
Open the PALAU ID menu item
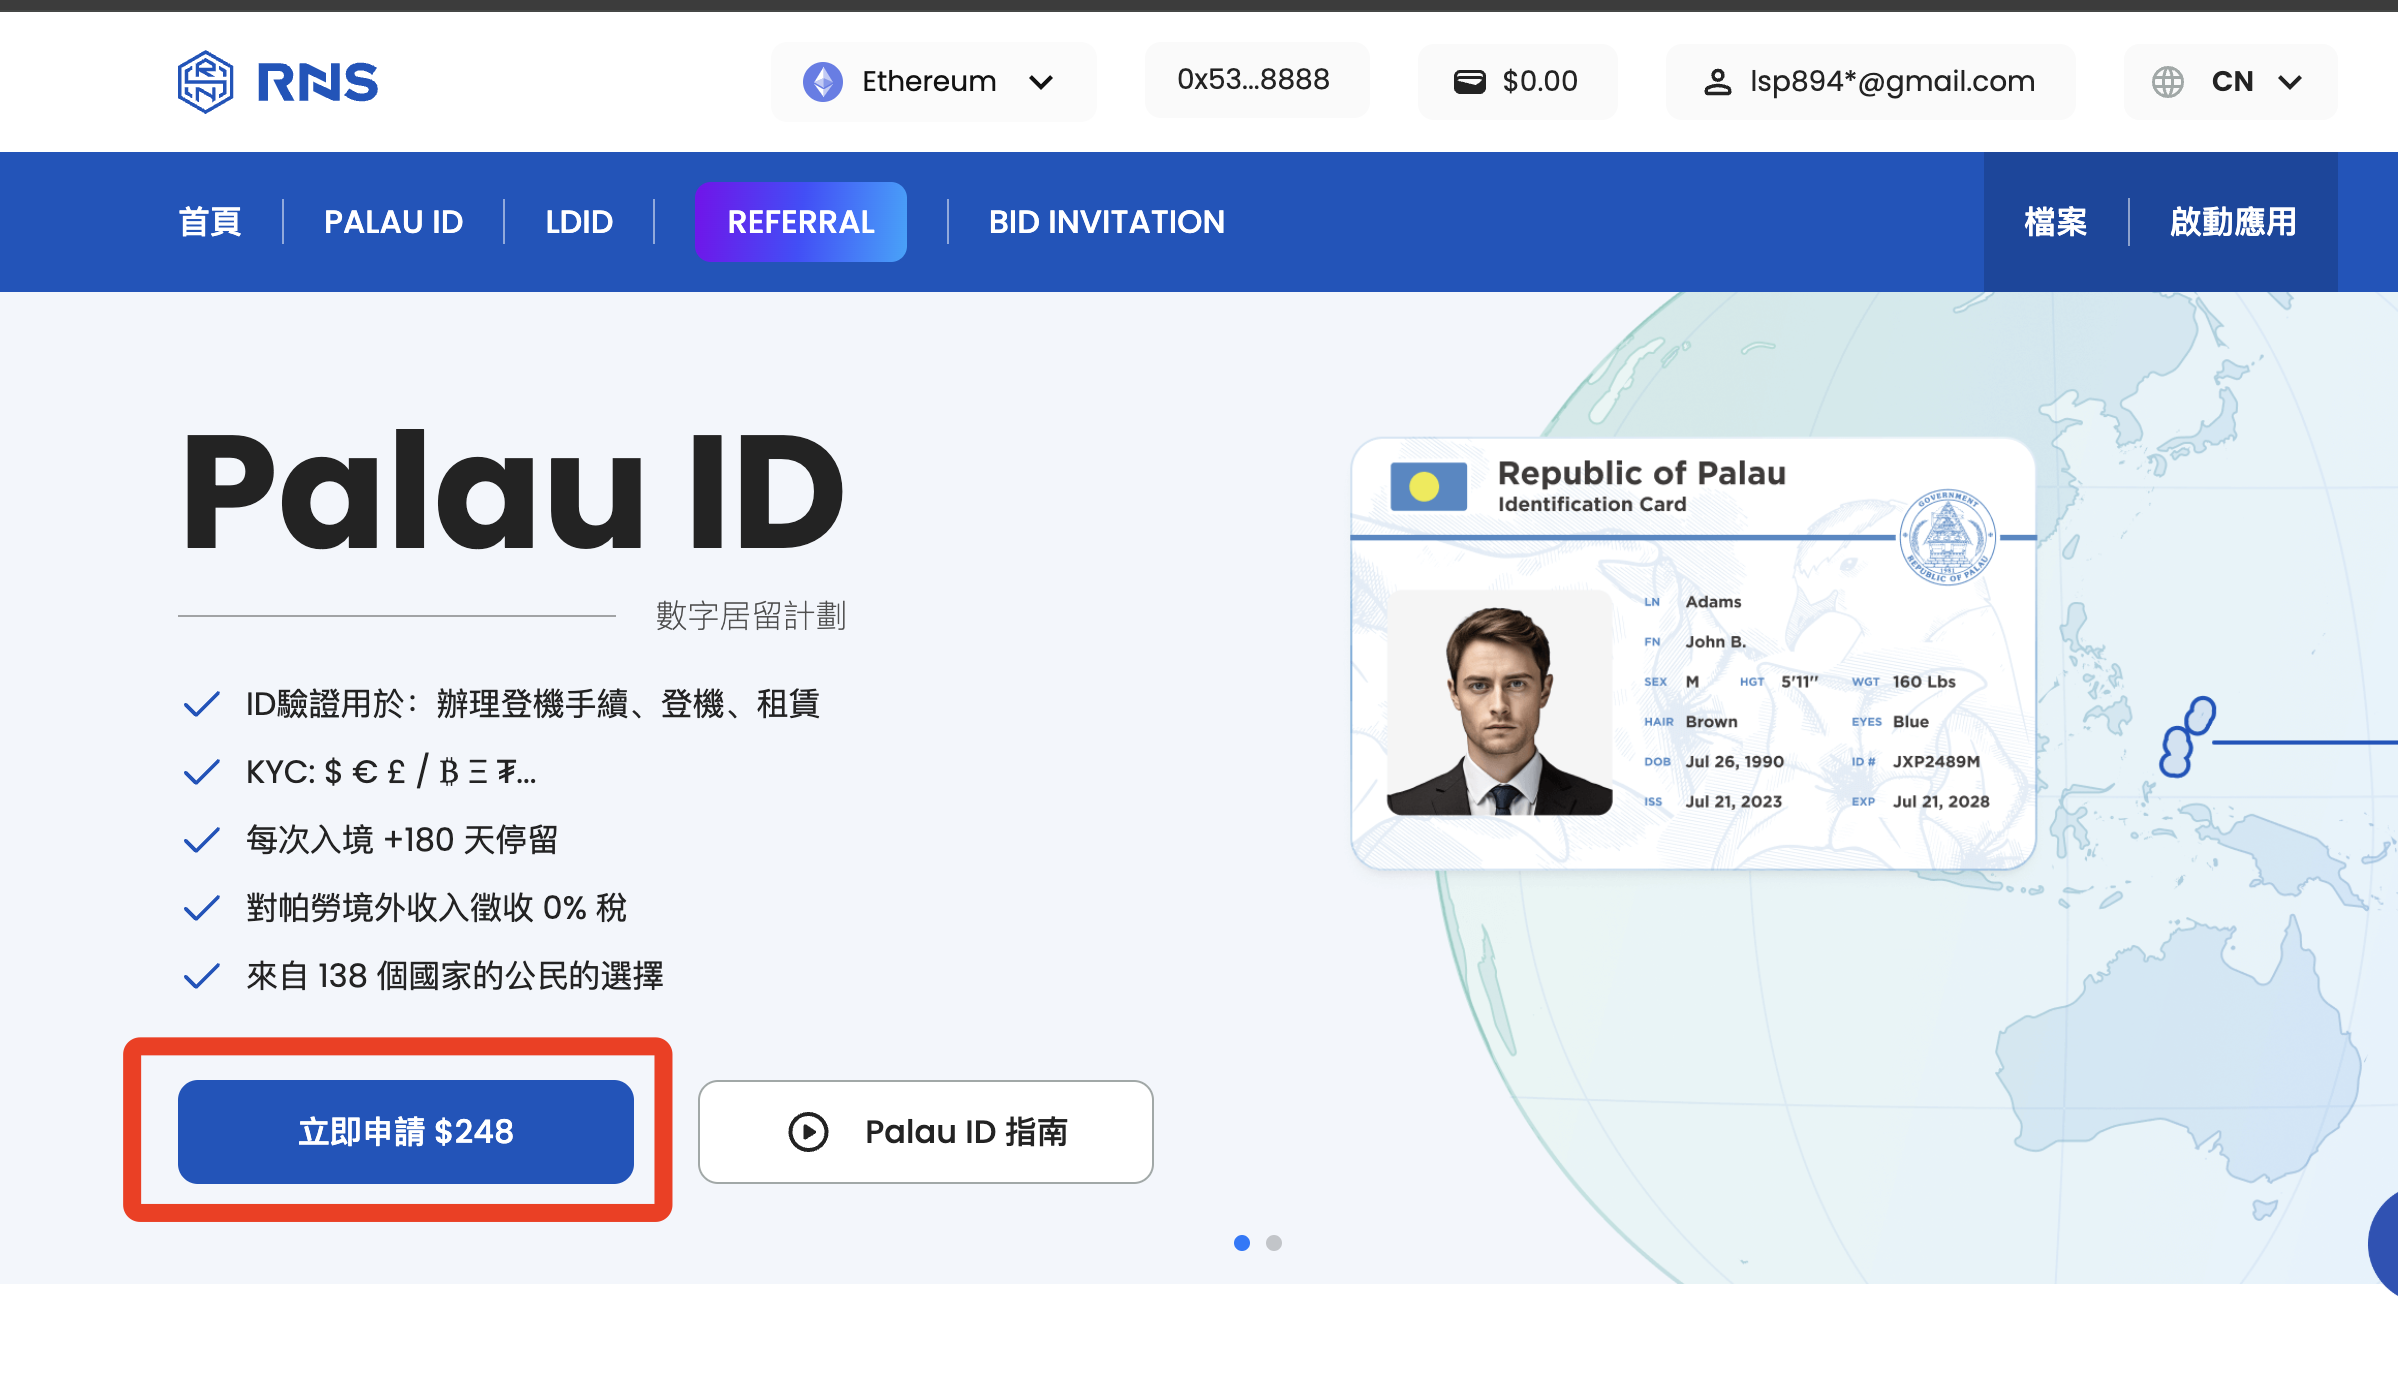tap(394, 222)
